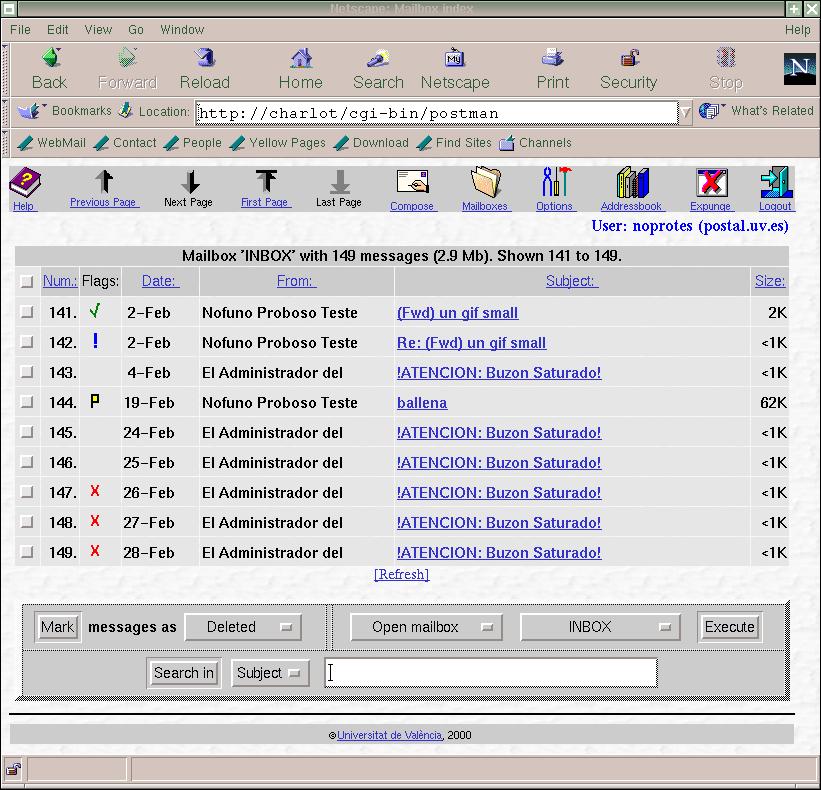Open the Netscape toolbar Search
This screenshot has height=790, width=821.
click(378, 58)
